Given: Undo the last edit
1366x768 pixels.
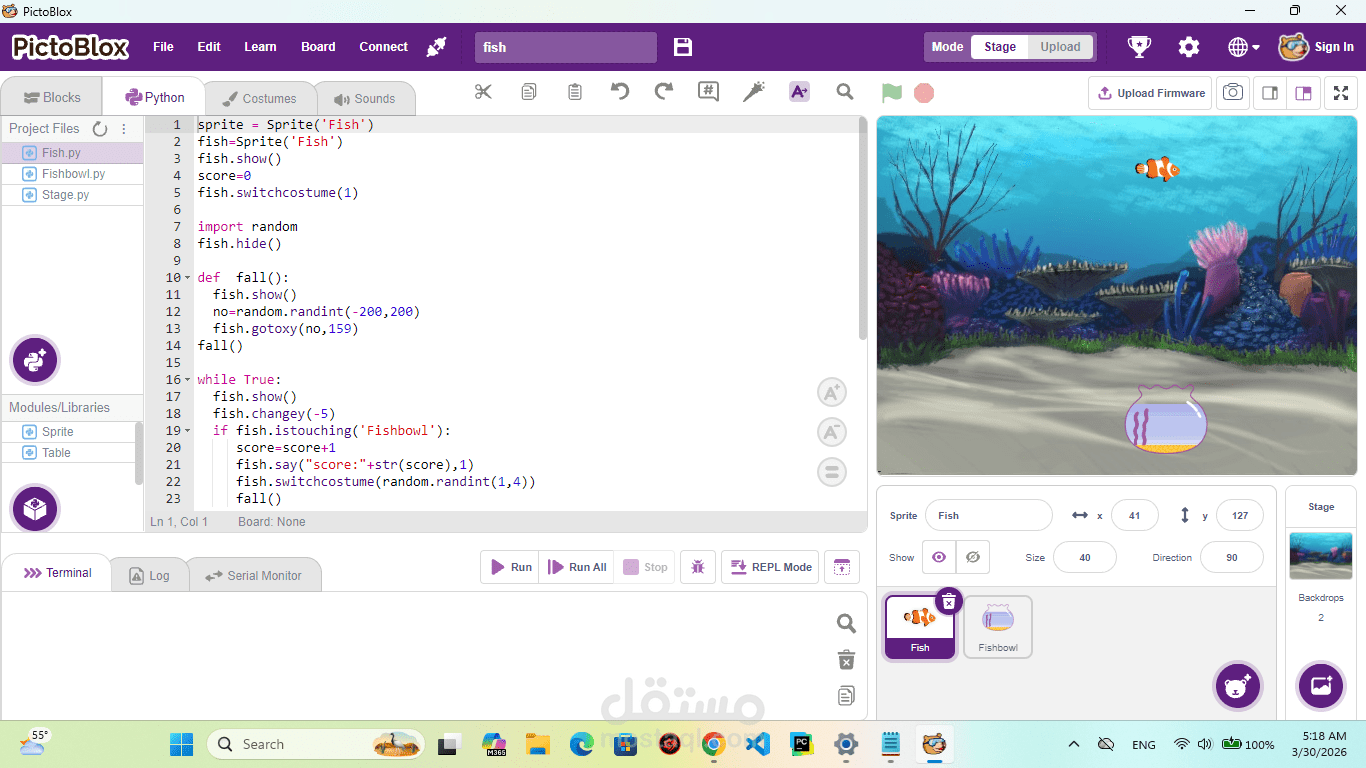Looking at the screenshot, I should click(x=620, y=92).
